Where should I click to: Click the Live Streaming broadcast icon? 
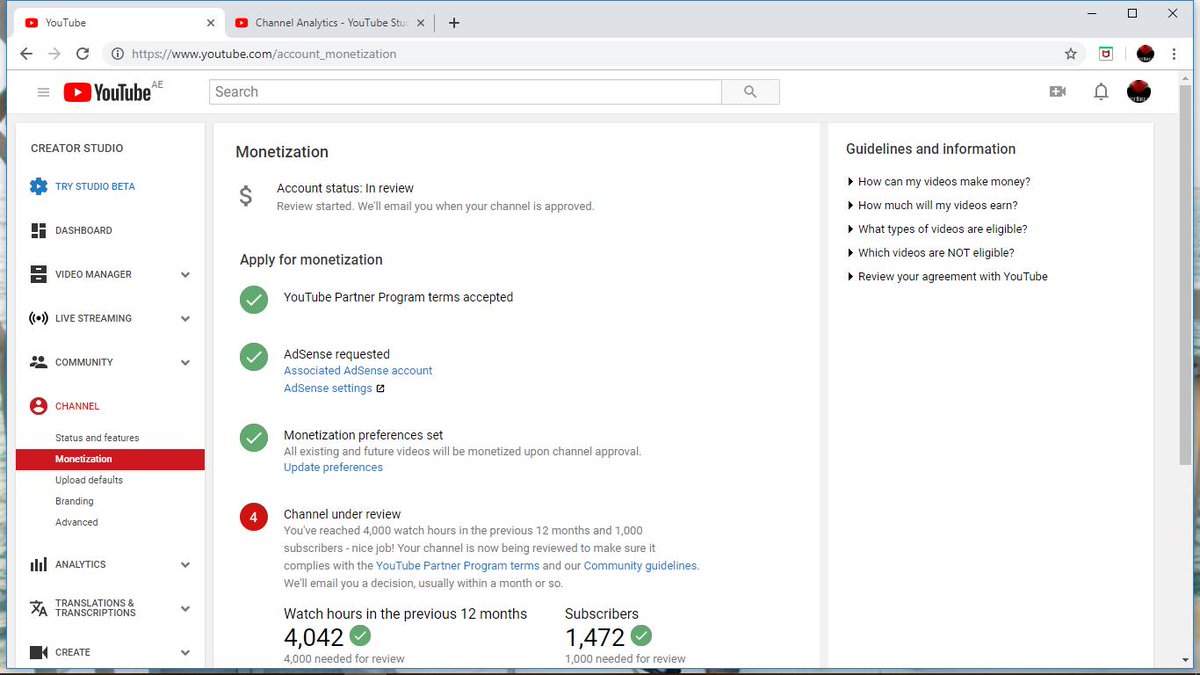point(38,318)
